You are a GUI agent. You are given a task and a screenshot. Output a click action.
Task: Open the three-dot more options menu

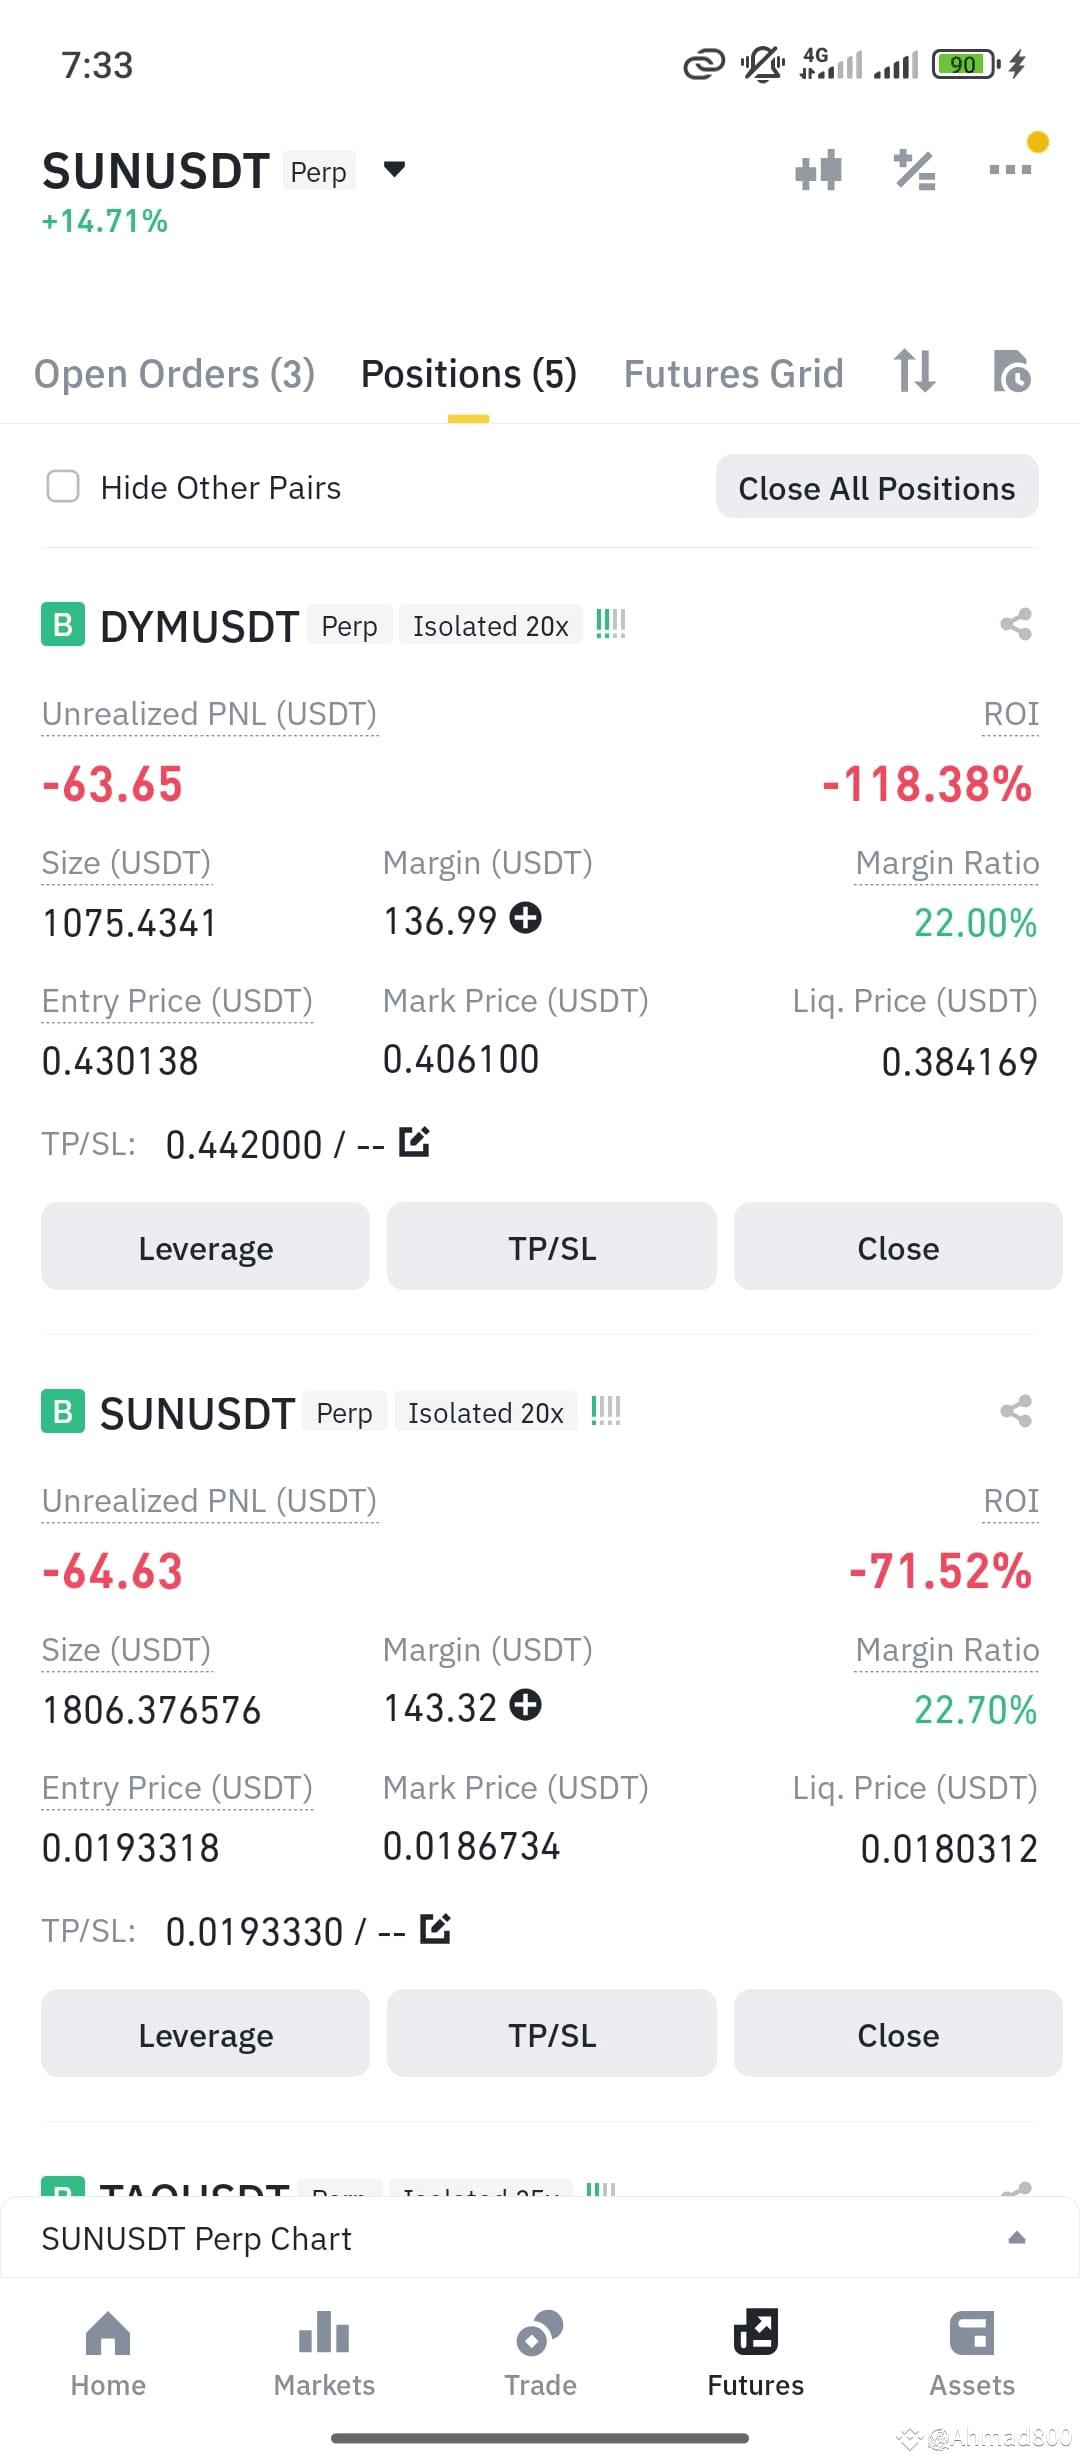click(1010, 169)
